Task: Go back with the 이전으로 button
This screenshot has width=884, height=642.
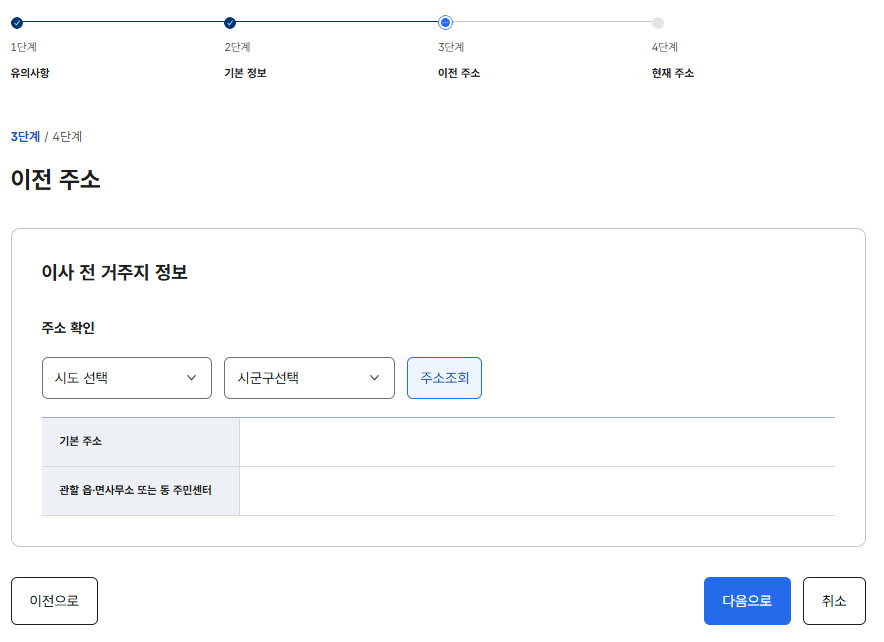Action: coord(54,601)
